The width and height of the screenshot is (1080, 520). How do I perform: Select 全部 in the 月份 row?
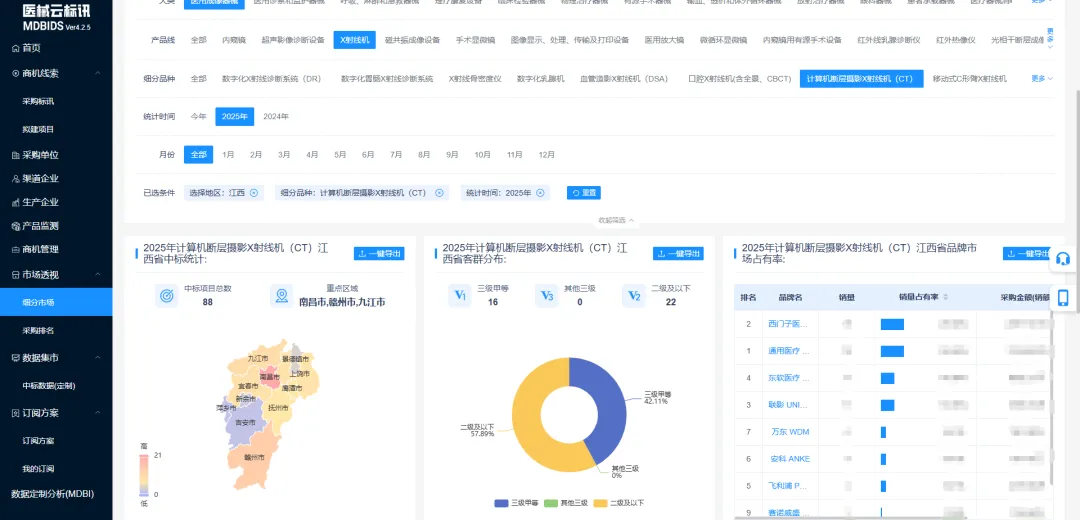tap(198, 155)
